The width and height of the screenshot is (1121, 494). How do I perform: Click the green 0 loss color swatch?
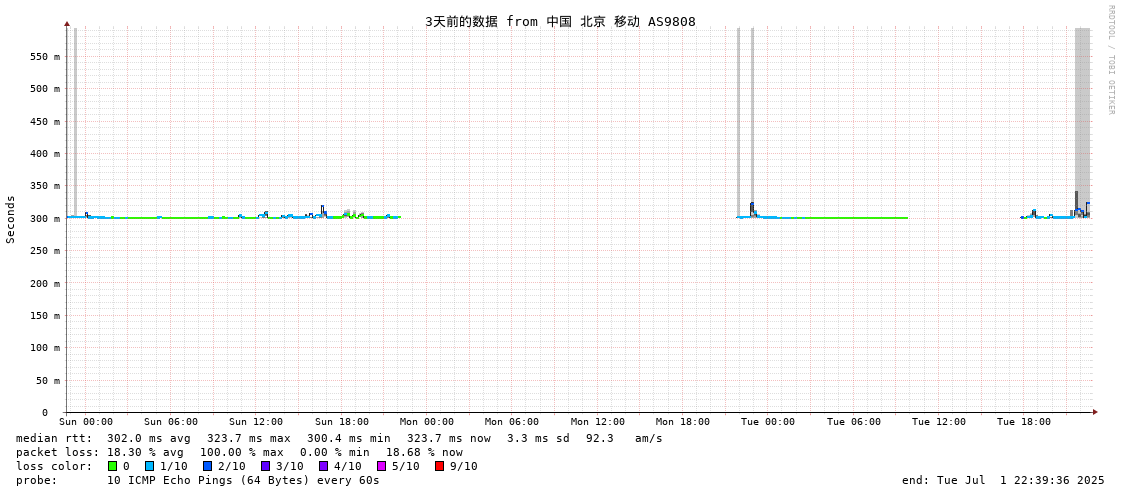point(112,466)
